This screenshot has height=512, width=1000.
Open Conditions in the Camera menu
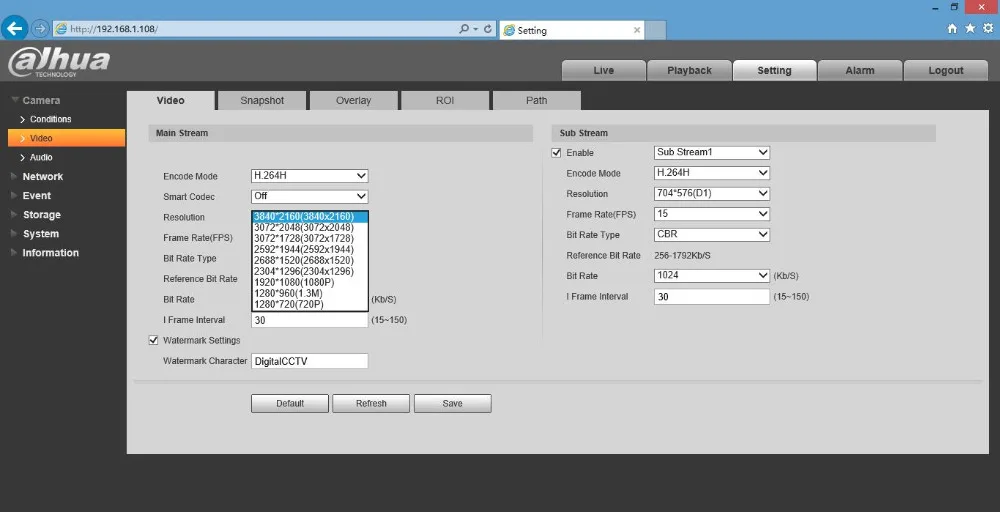[50, 119]
